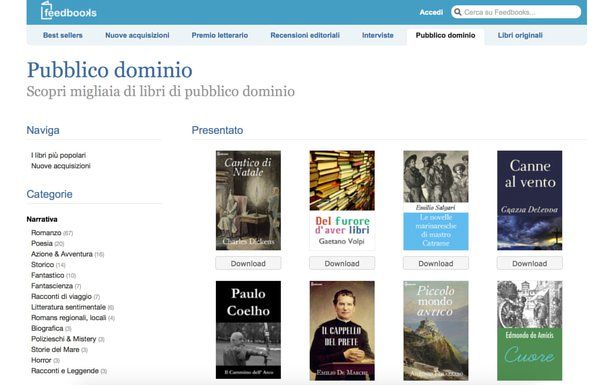Open Del furore d'aver libri cover

point(342,200)
